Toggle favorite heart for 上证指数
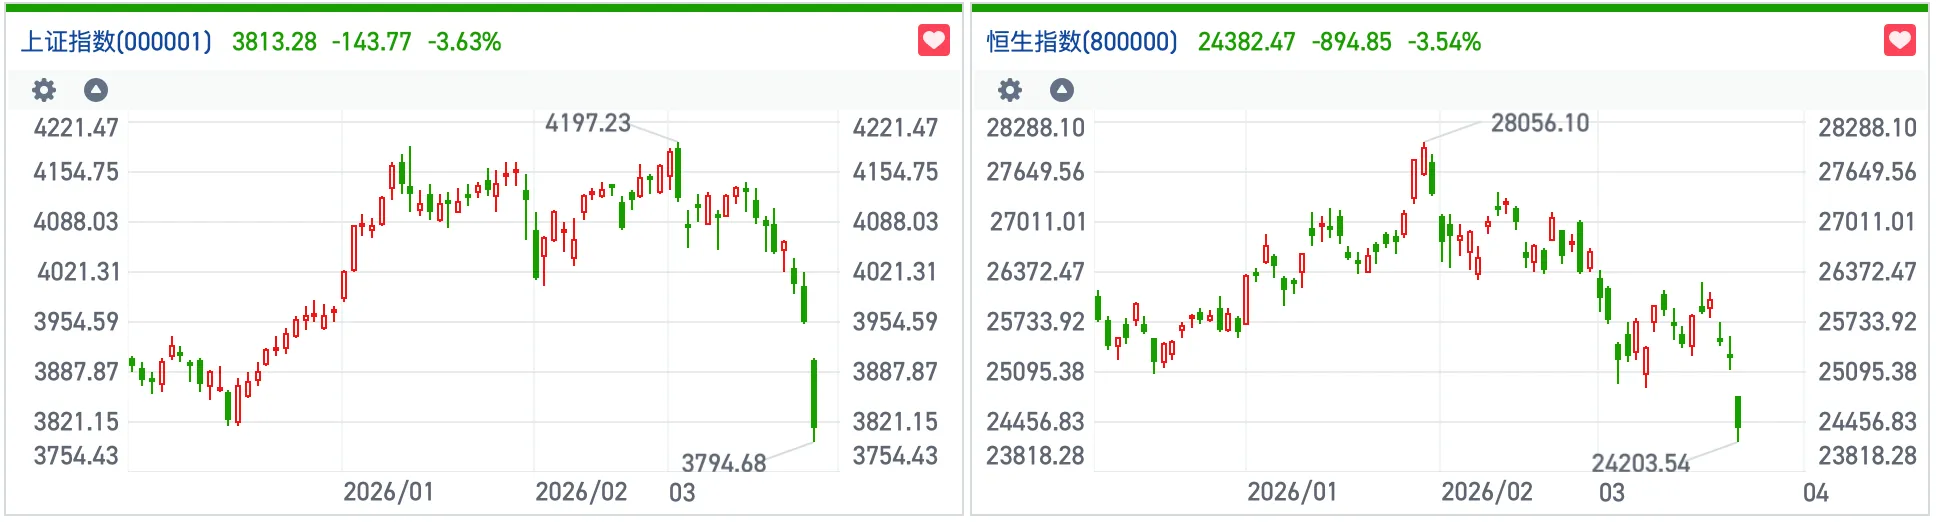The height and width of the screenshot is (522, 1936). 933,41
